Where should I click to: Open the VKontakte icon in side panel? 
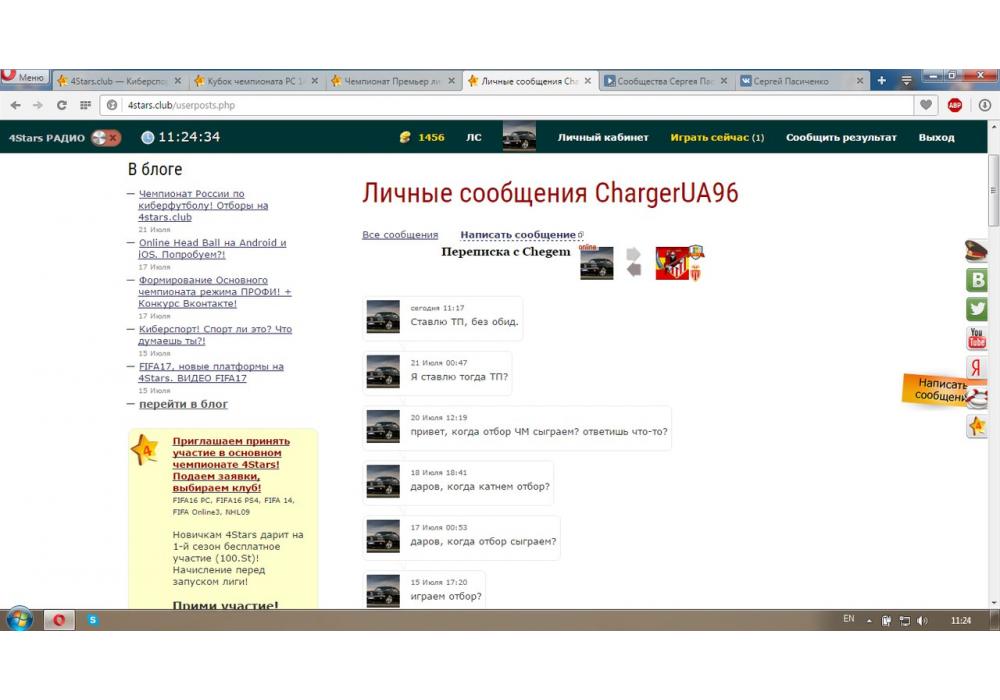[x=976, y=280]
